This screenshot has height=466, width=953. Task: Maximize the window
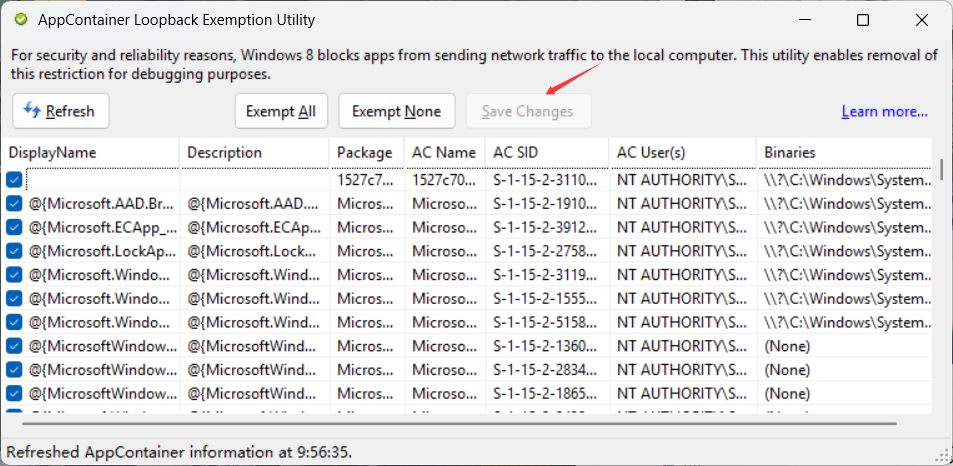click(863, 20)
